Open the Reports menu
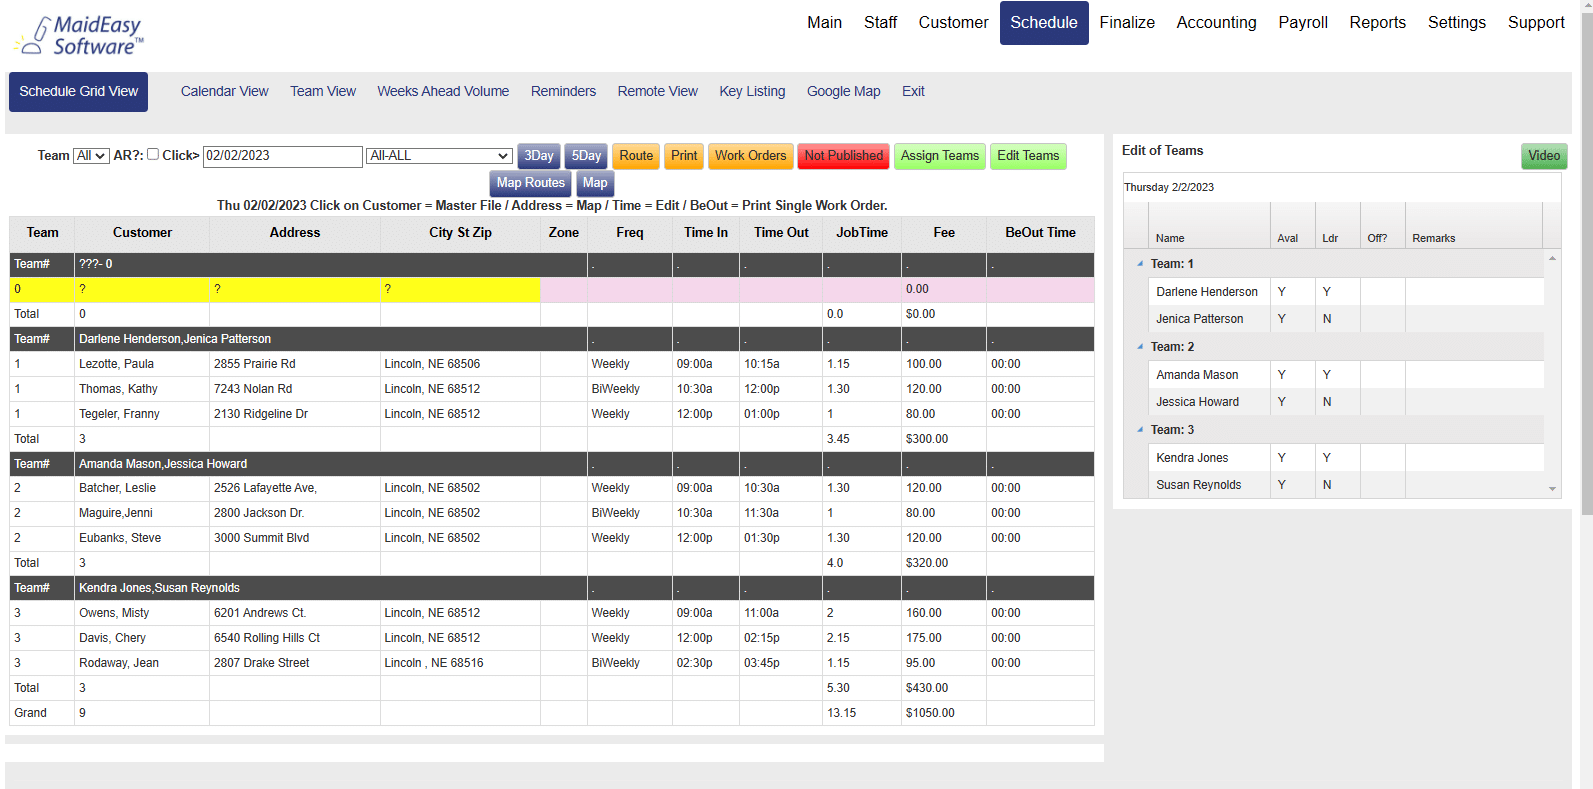 point(1378,23)
